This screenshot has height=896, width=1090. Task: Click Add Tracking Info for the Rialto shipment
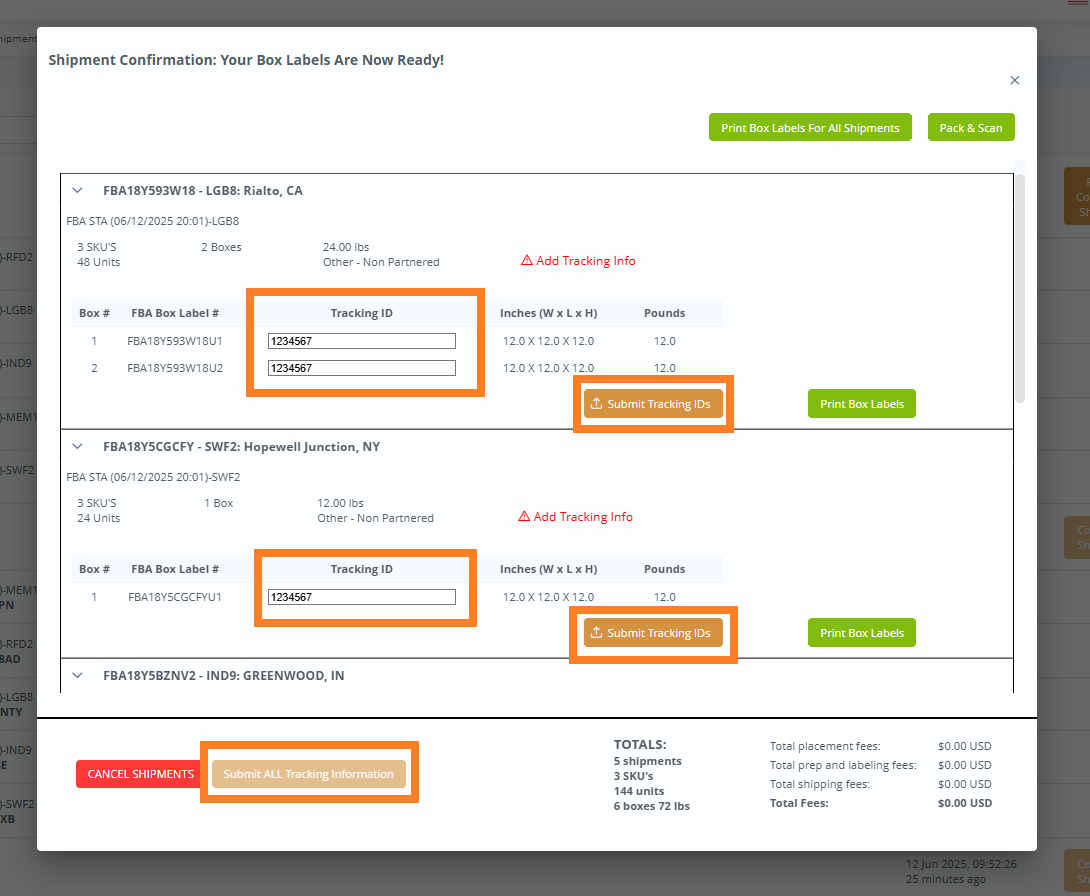click(x=586, y=260)
